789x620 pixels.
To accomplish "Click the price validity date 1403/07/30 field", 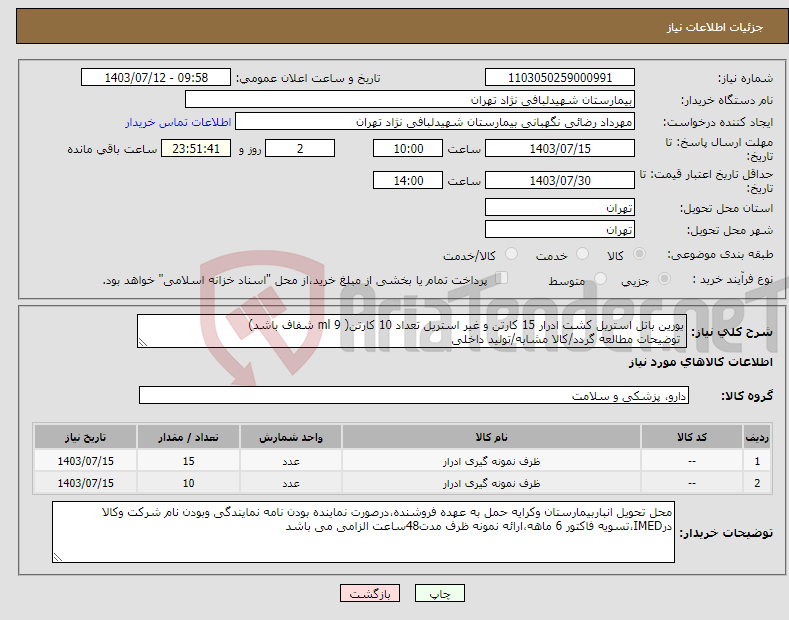I will pos(560,180).
